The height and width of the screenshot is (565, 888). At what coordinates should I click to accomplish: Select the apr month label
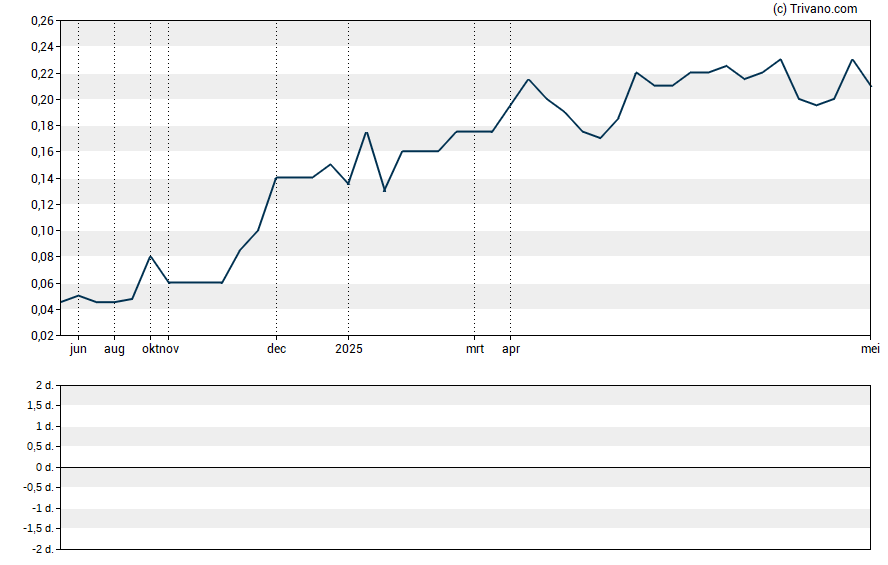[511, 349]
